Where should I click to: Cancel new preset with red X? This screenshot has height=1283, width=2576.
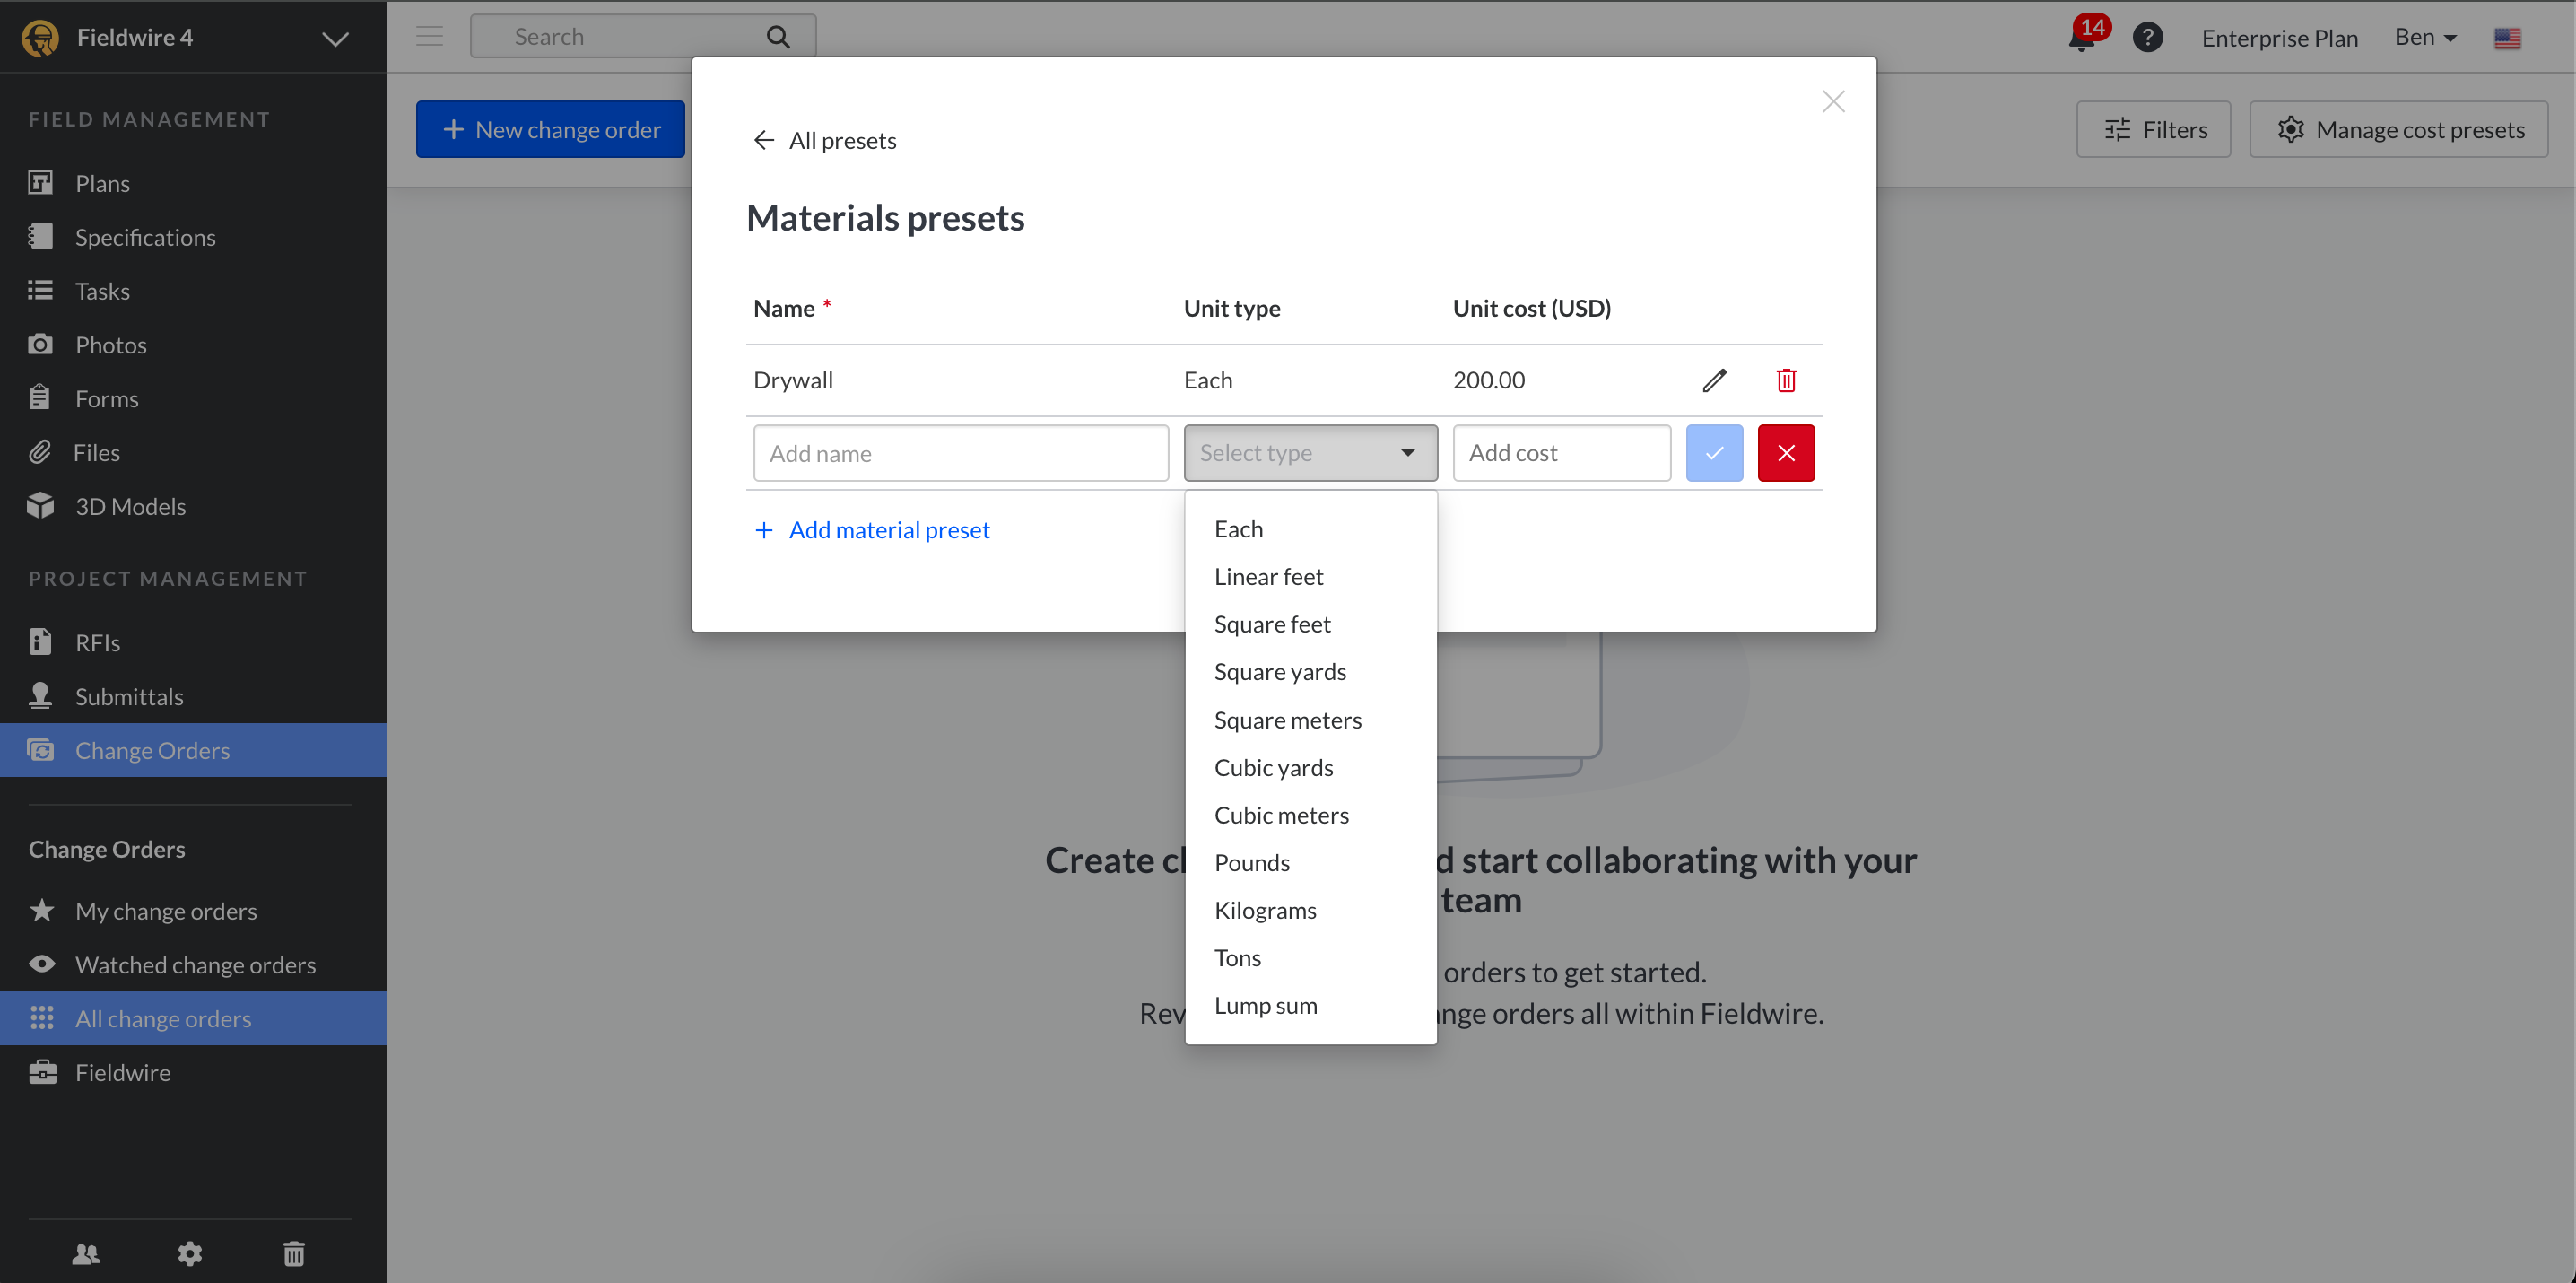pyautogui.click(x=1786, y=453)
